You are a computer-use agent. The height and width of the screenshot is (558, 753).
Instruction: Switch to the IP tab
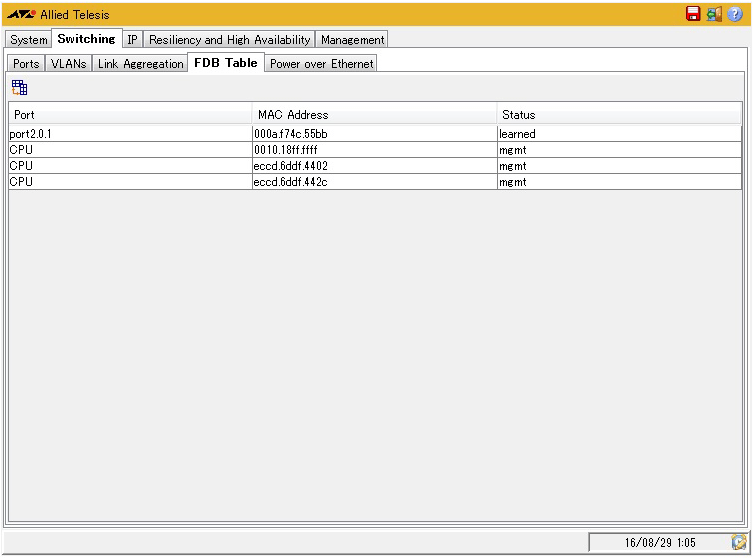(132, 40)
